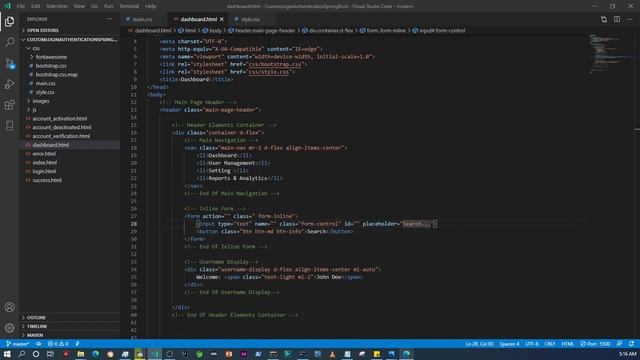The height and width of the screenshot is (360, 640).
Task: Select the dashboard.html tab
Action: click(x=198, y=19)
